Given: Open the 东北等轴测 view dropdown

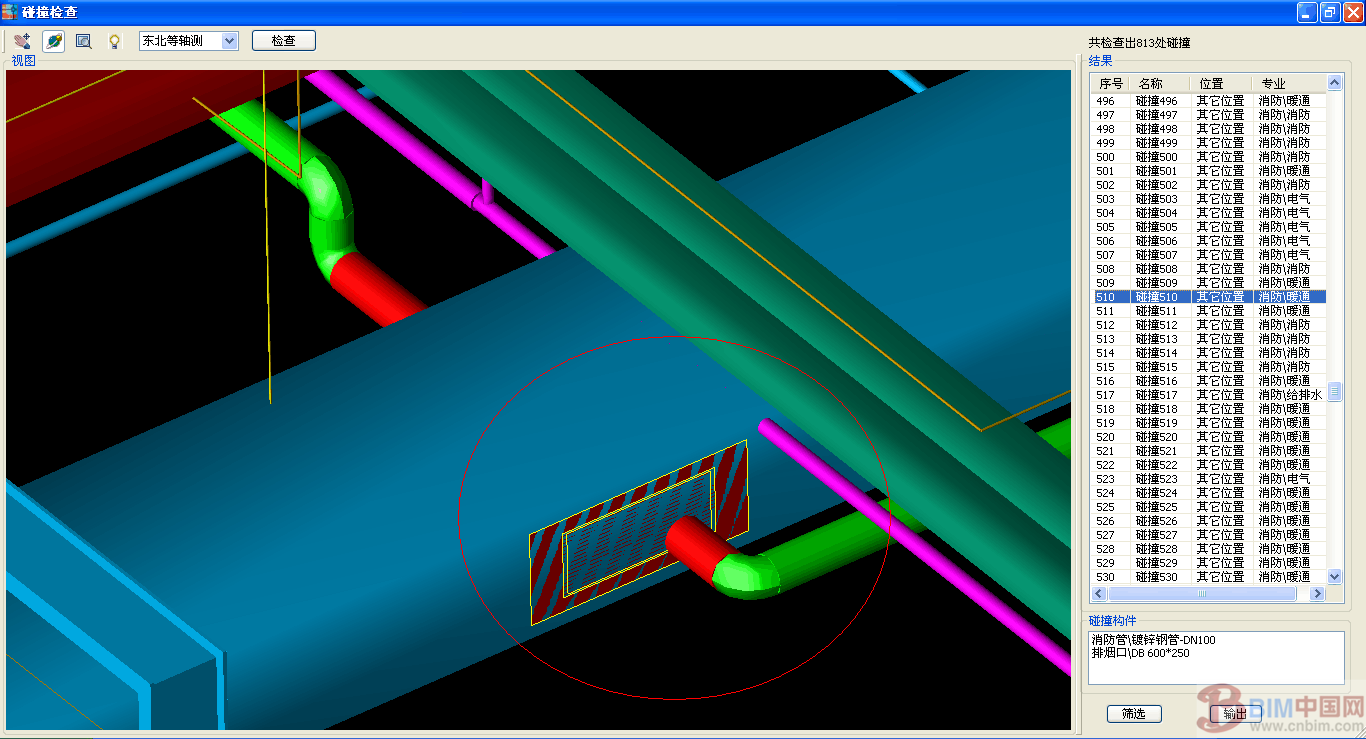Looking at the screenshot, I should pos(229,41).
